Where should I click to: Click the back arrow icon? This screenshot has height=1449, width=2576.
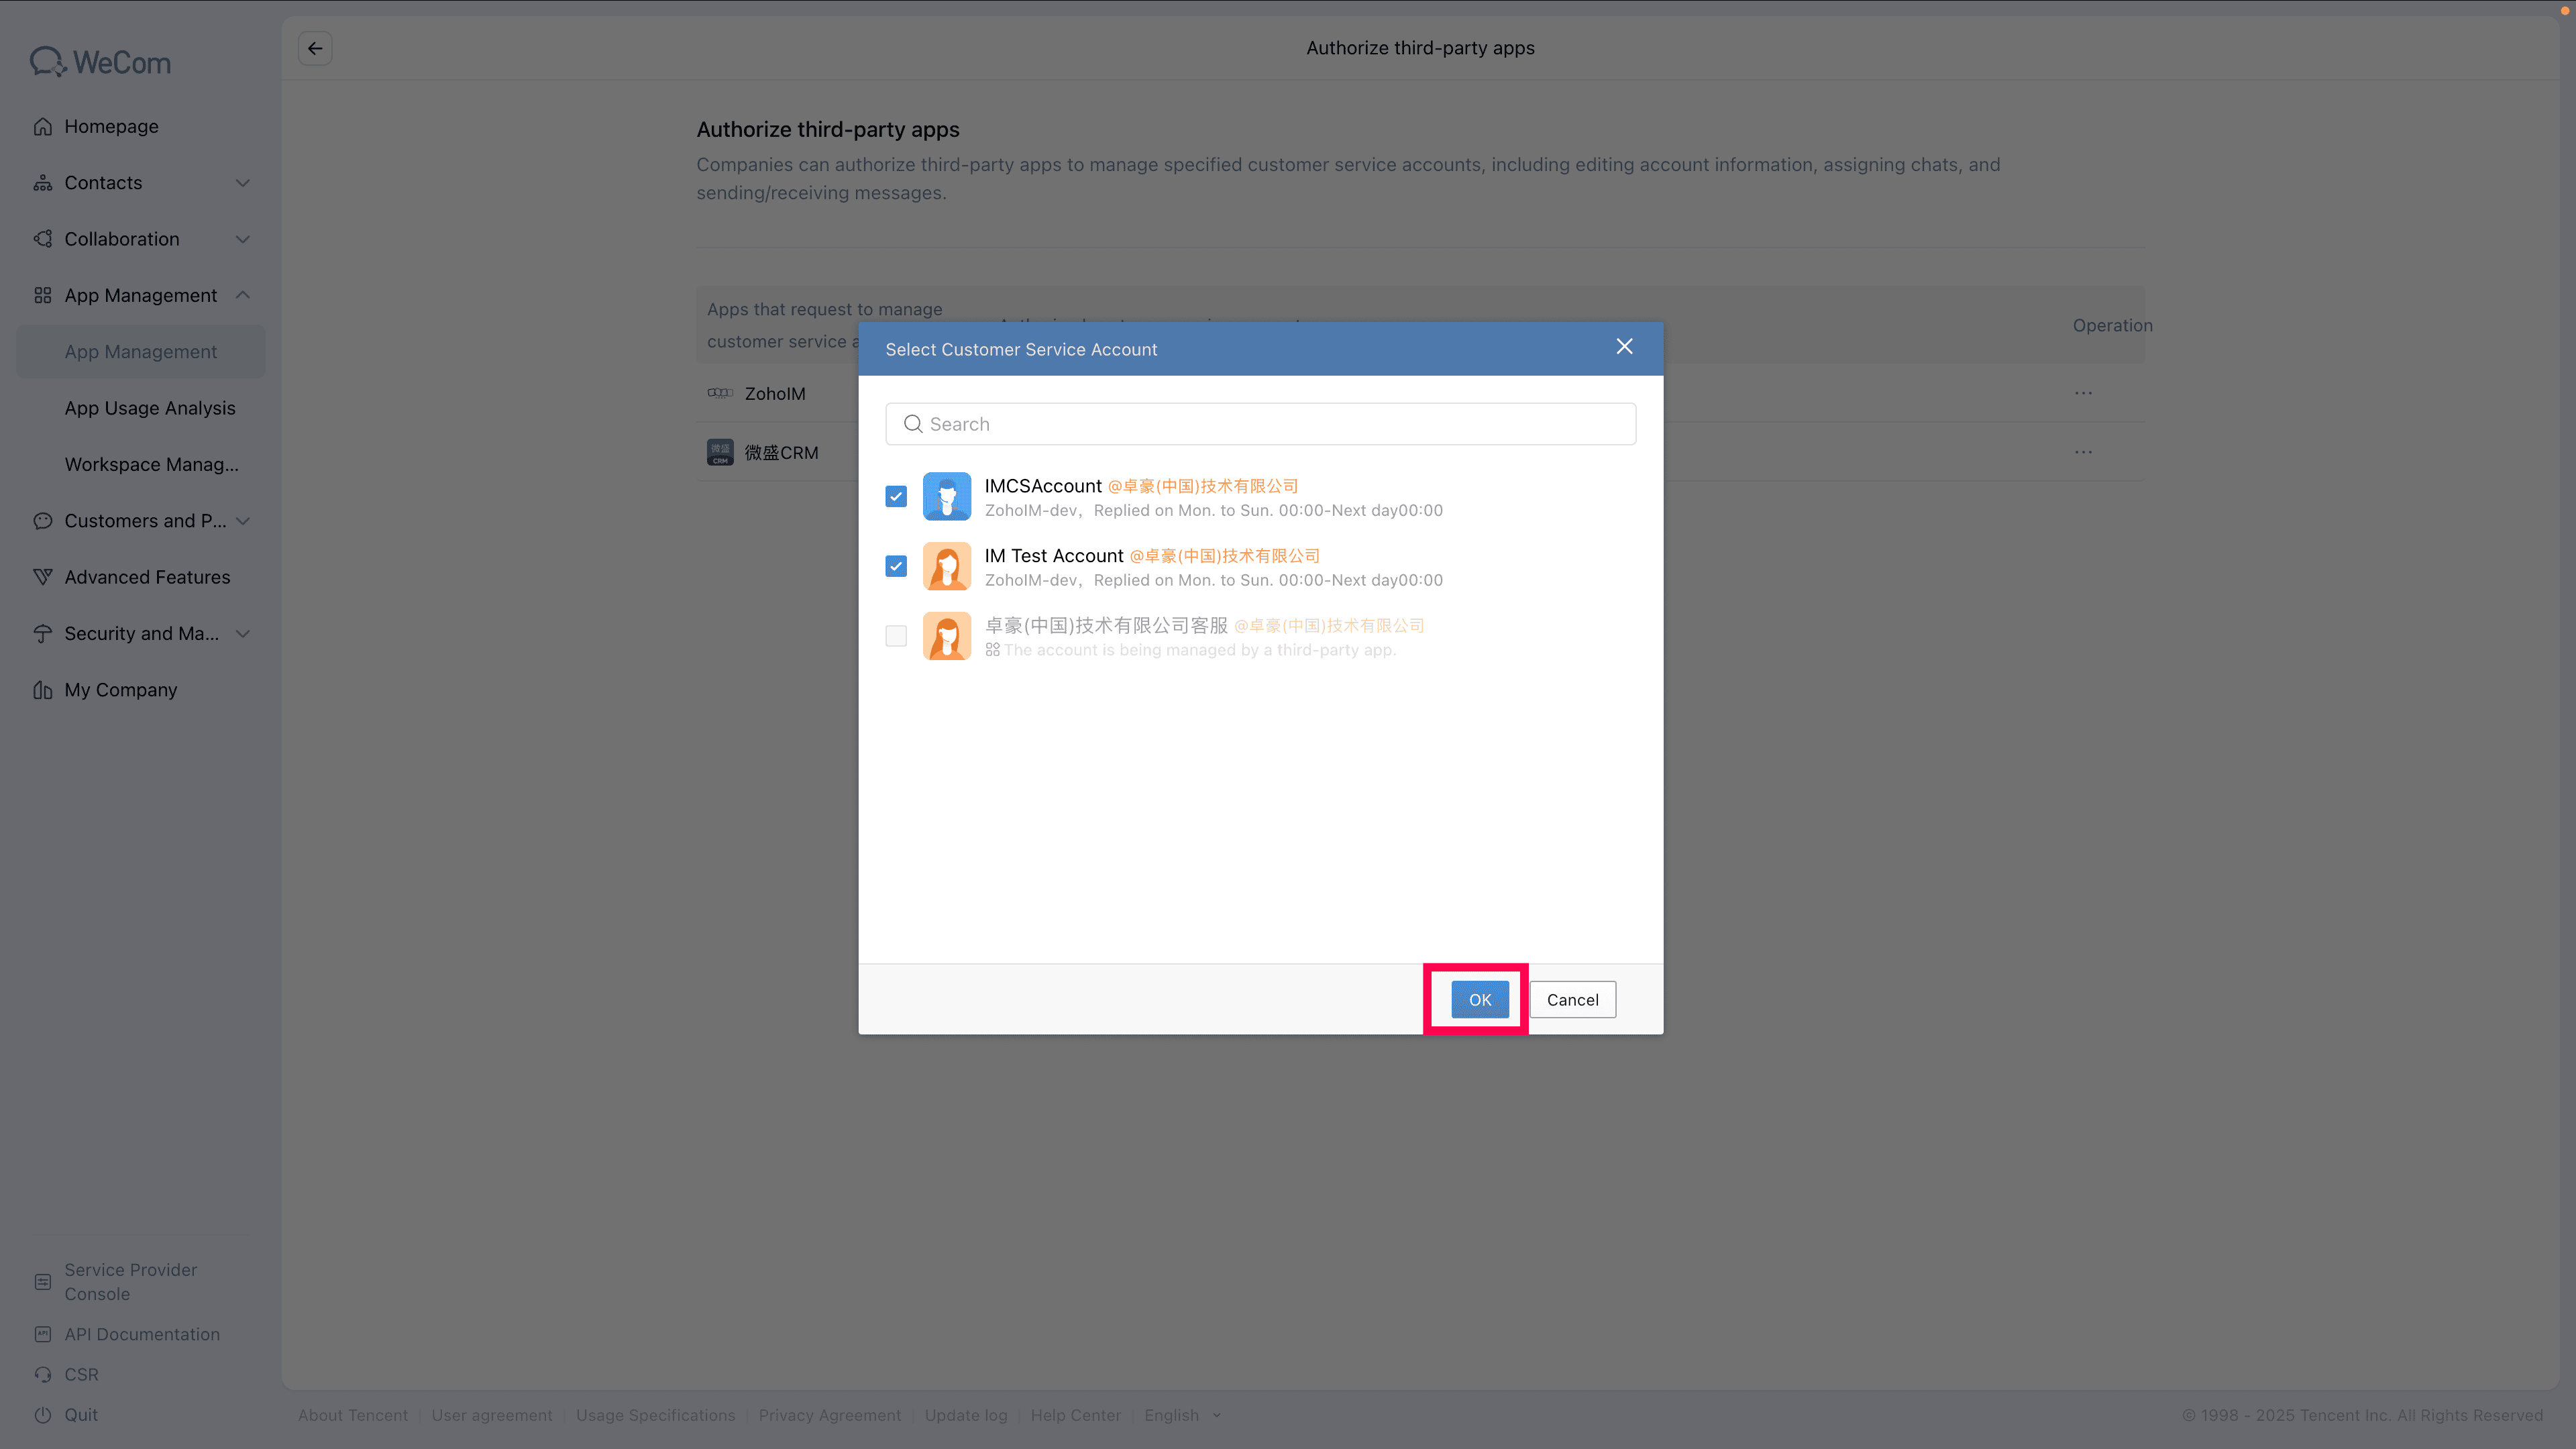pos(315,48)
